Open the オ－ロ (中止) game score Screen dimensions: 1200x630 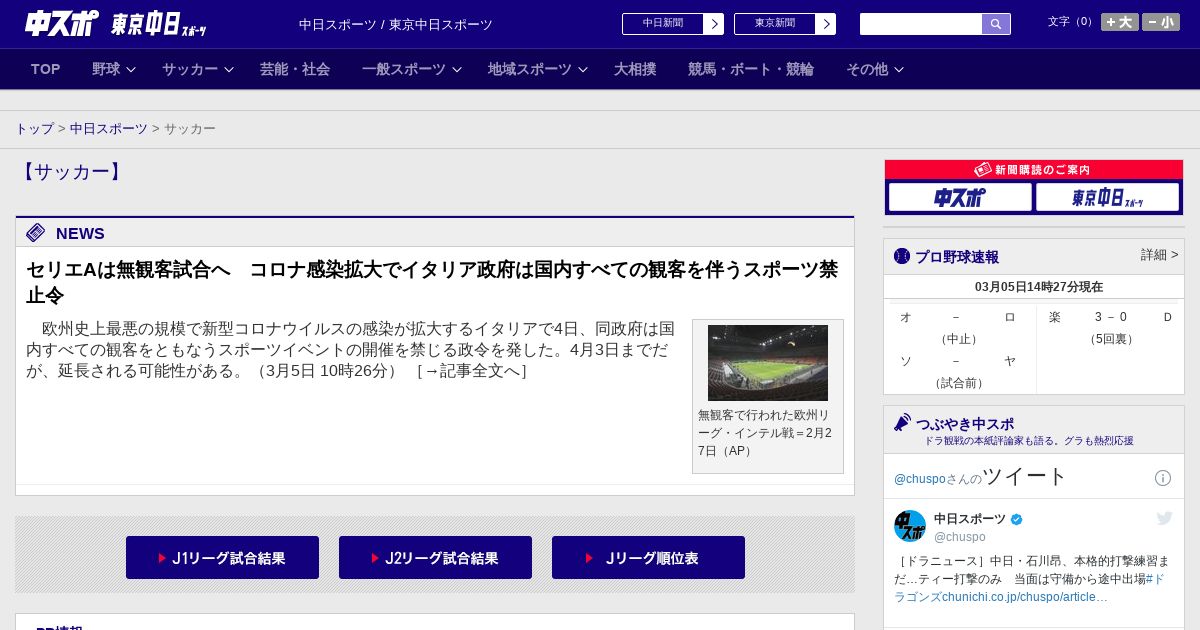958,328
